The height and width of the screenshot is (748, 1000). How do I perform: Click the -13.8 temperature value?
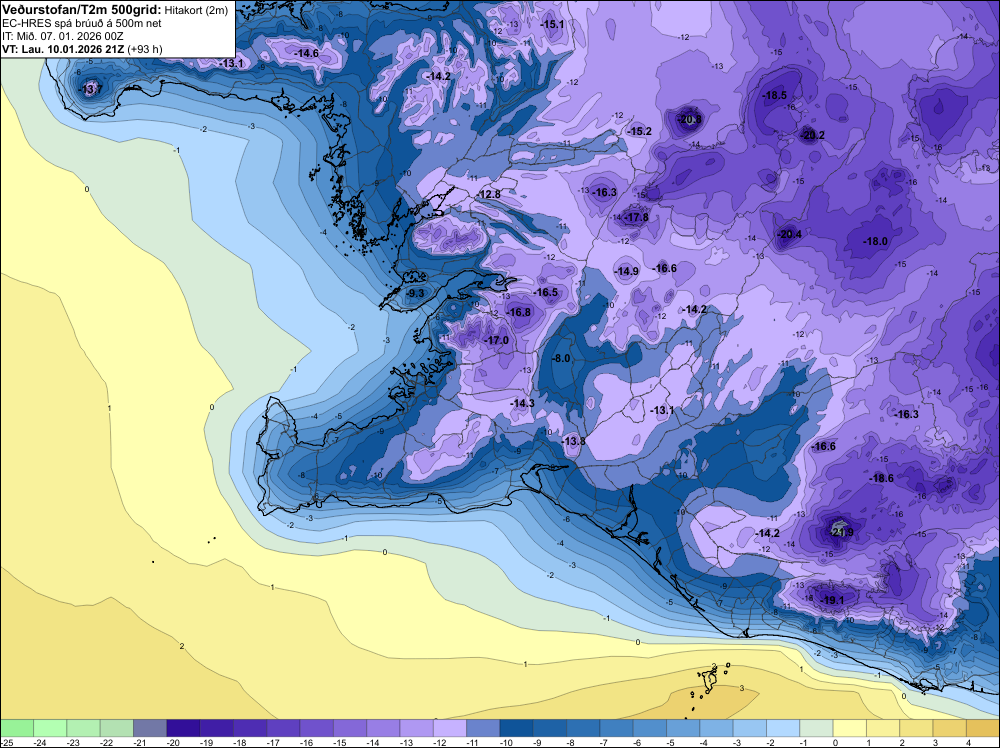point(573,441)
